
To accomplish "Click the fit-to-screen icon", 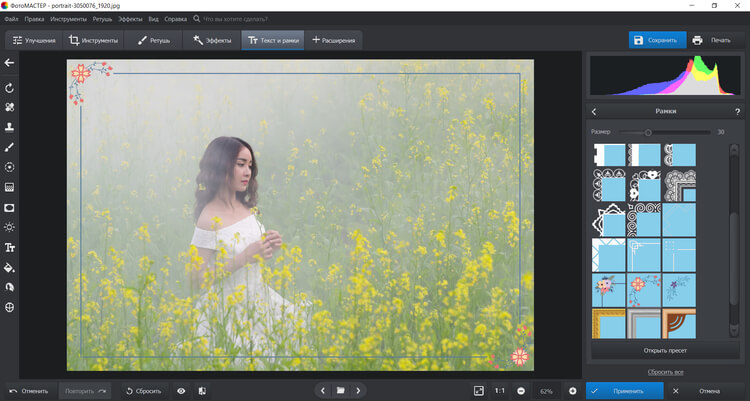I will click(x=479, y=390).
